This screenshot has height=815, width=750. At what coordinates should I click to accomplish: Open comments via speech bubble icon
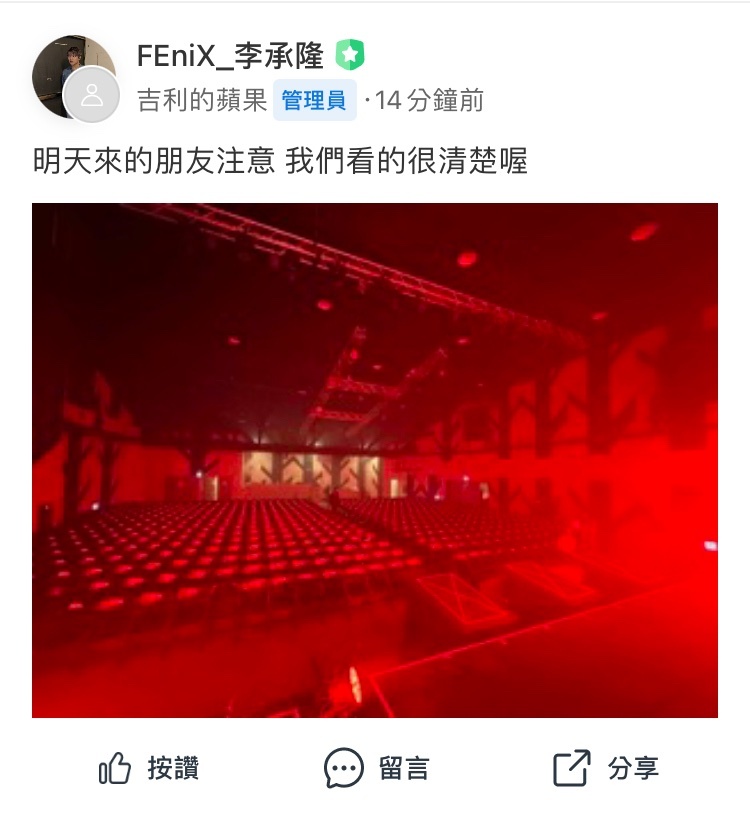[x=343, y=768]
